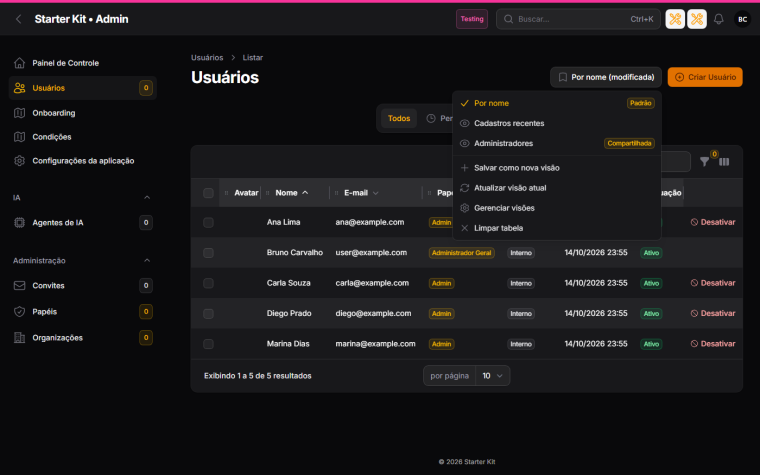
Task: Toggle table columns icon
Action: click(x=724, y=162)
